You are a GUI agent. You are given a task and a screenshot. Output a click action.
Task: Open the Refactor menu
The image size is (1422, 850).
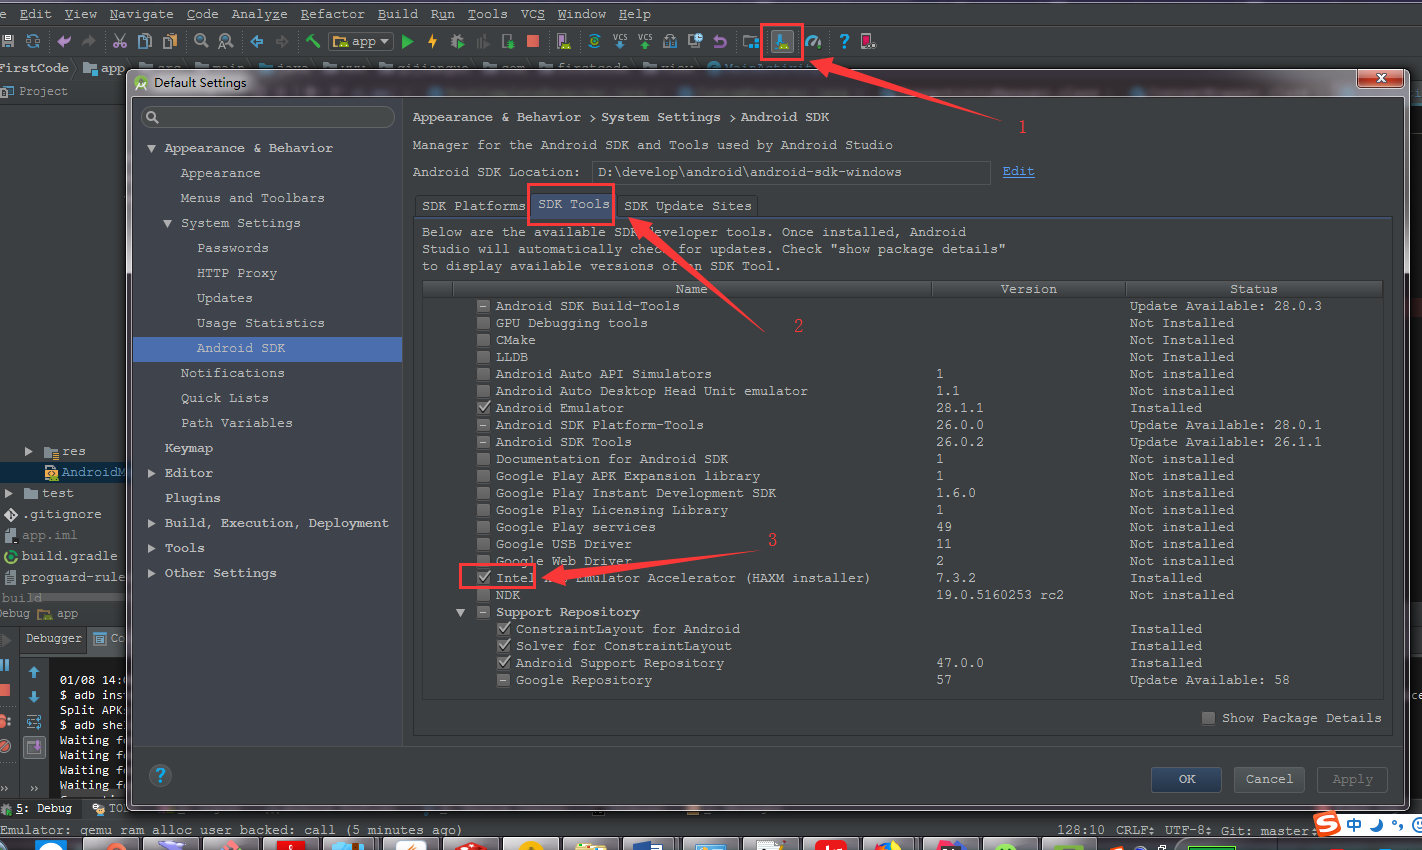[332, 14]
